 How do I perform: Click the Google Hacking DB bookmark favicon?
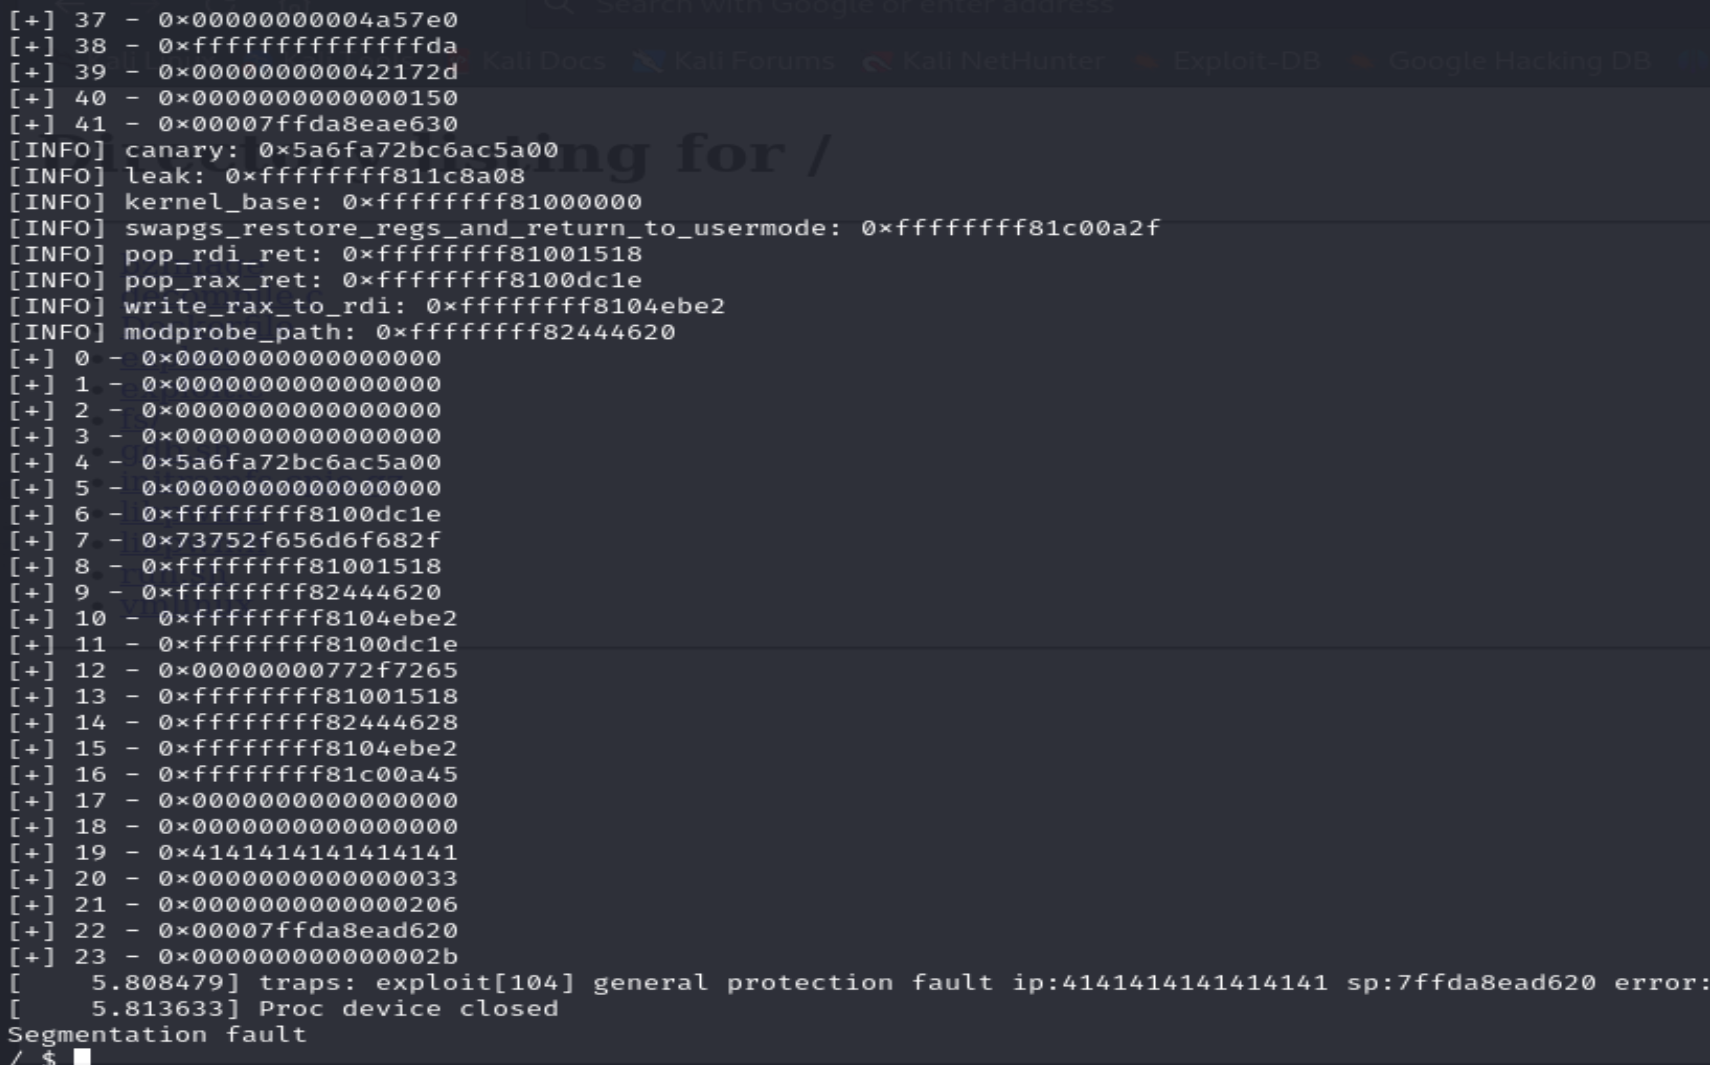click(1363, 62)
